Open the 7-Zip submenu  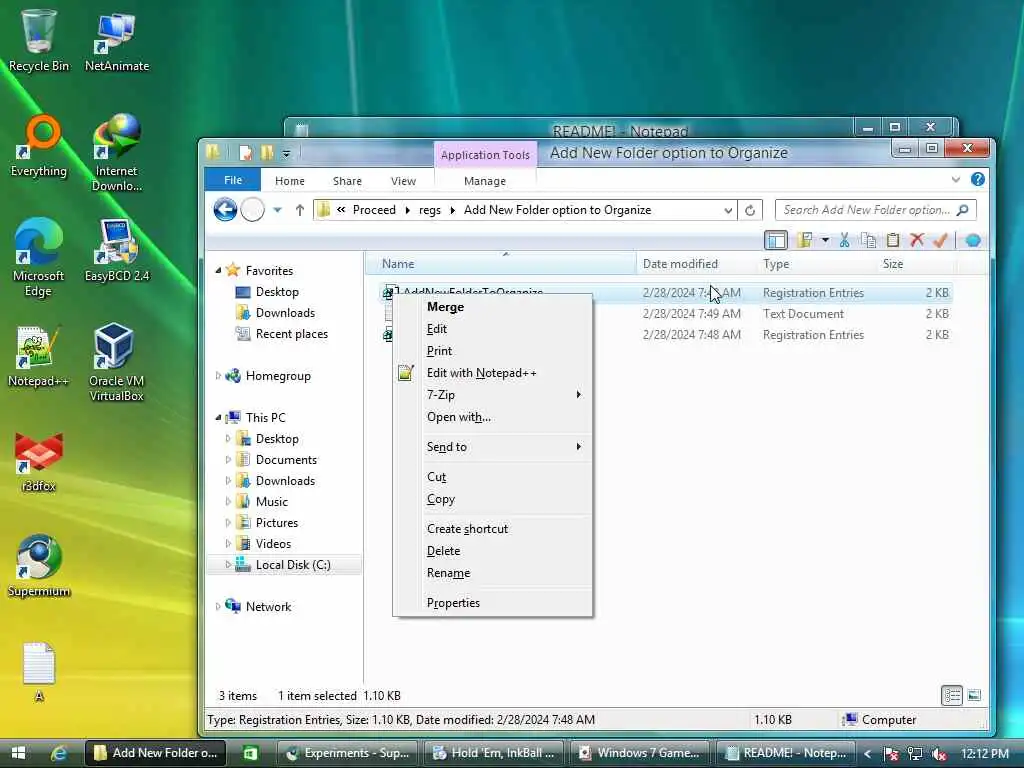coord(492,394)
